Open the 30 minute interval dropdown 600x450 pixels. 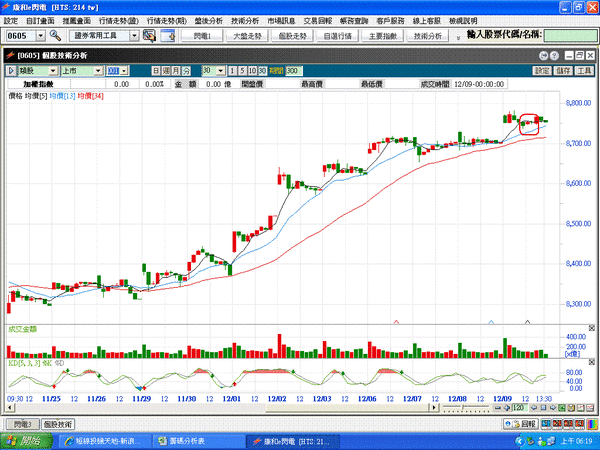pos(221,71)
